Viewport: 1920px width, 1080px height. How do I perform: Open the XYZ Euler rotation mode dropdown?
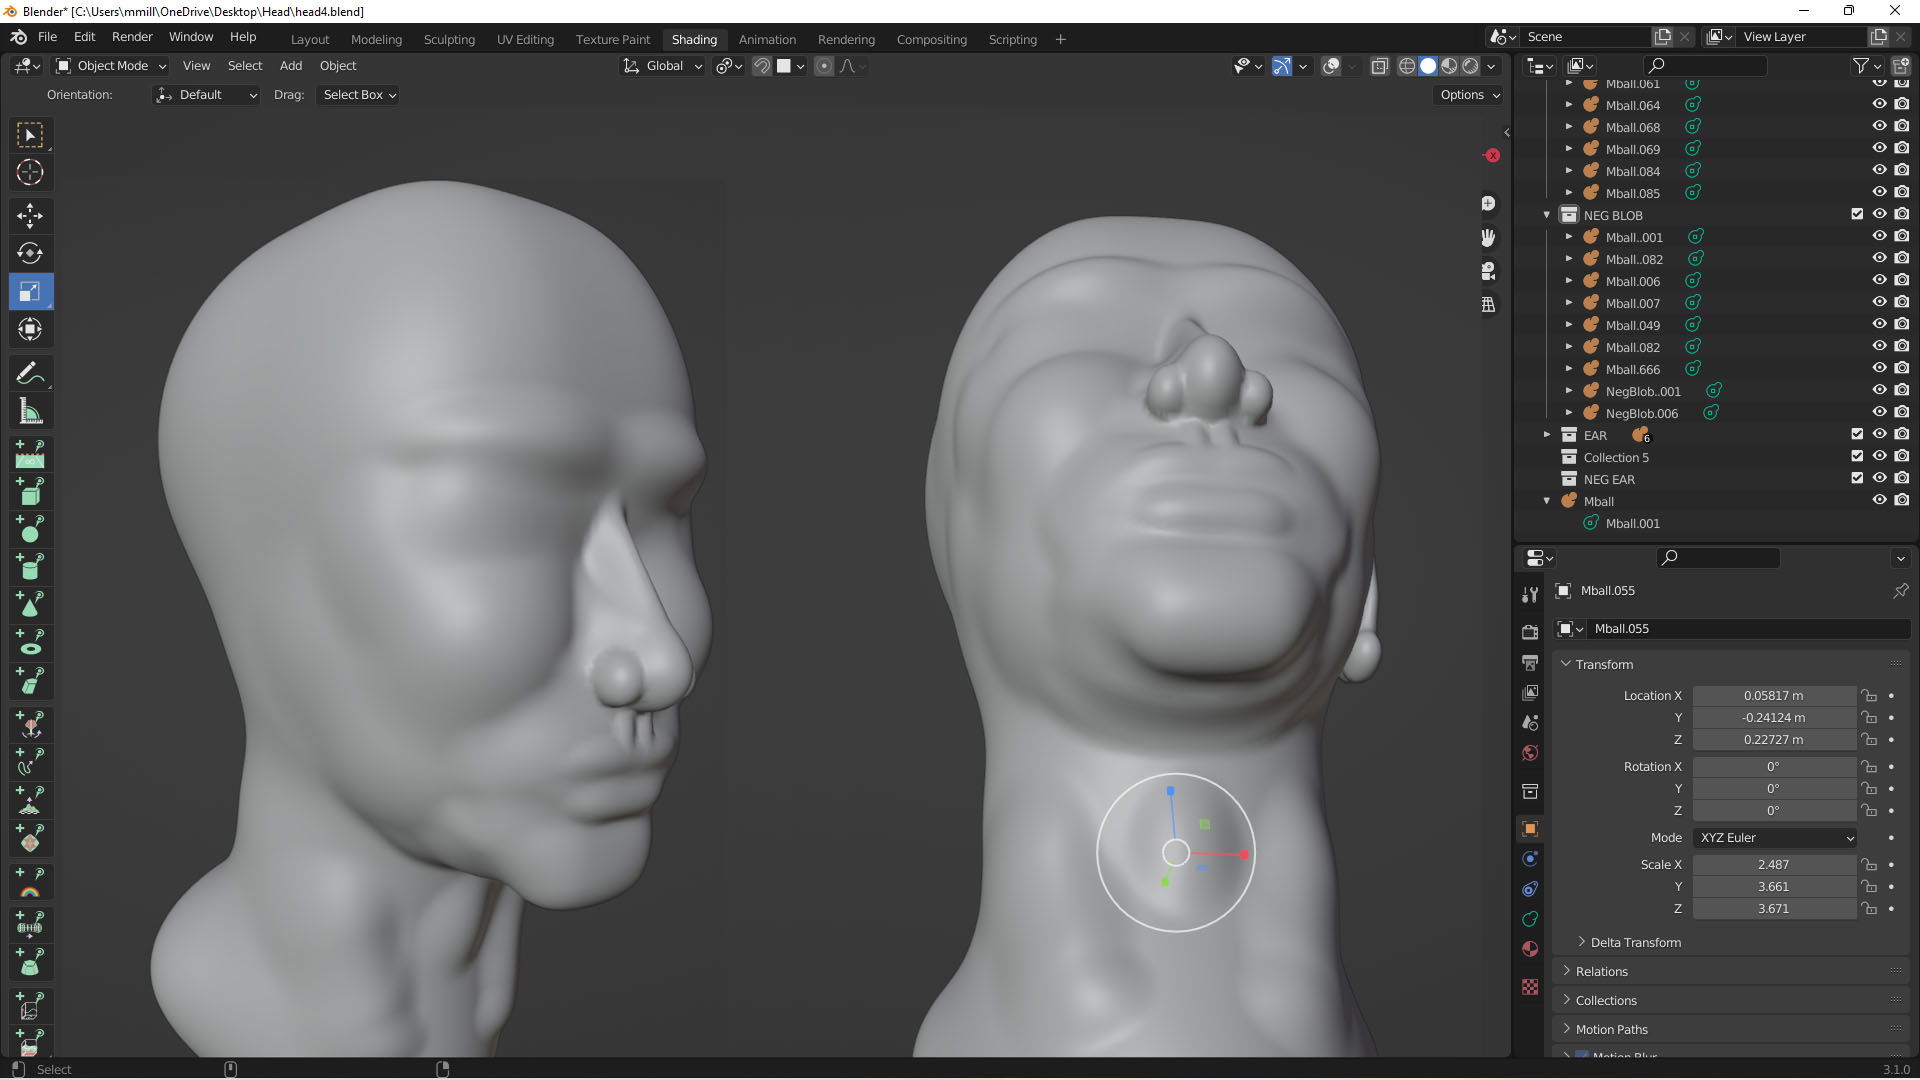tap(1776, 838)
